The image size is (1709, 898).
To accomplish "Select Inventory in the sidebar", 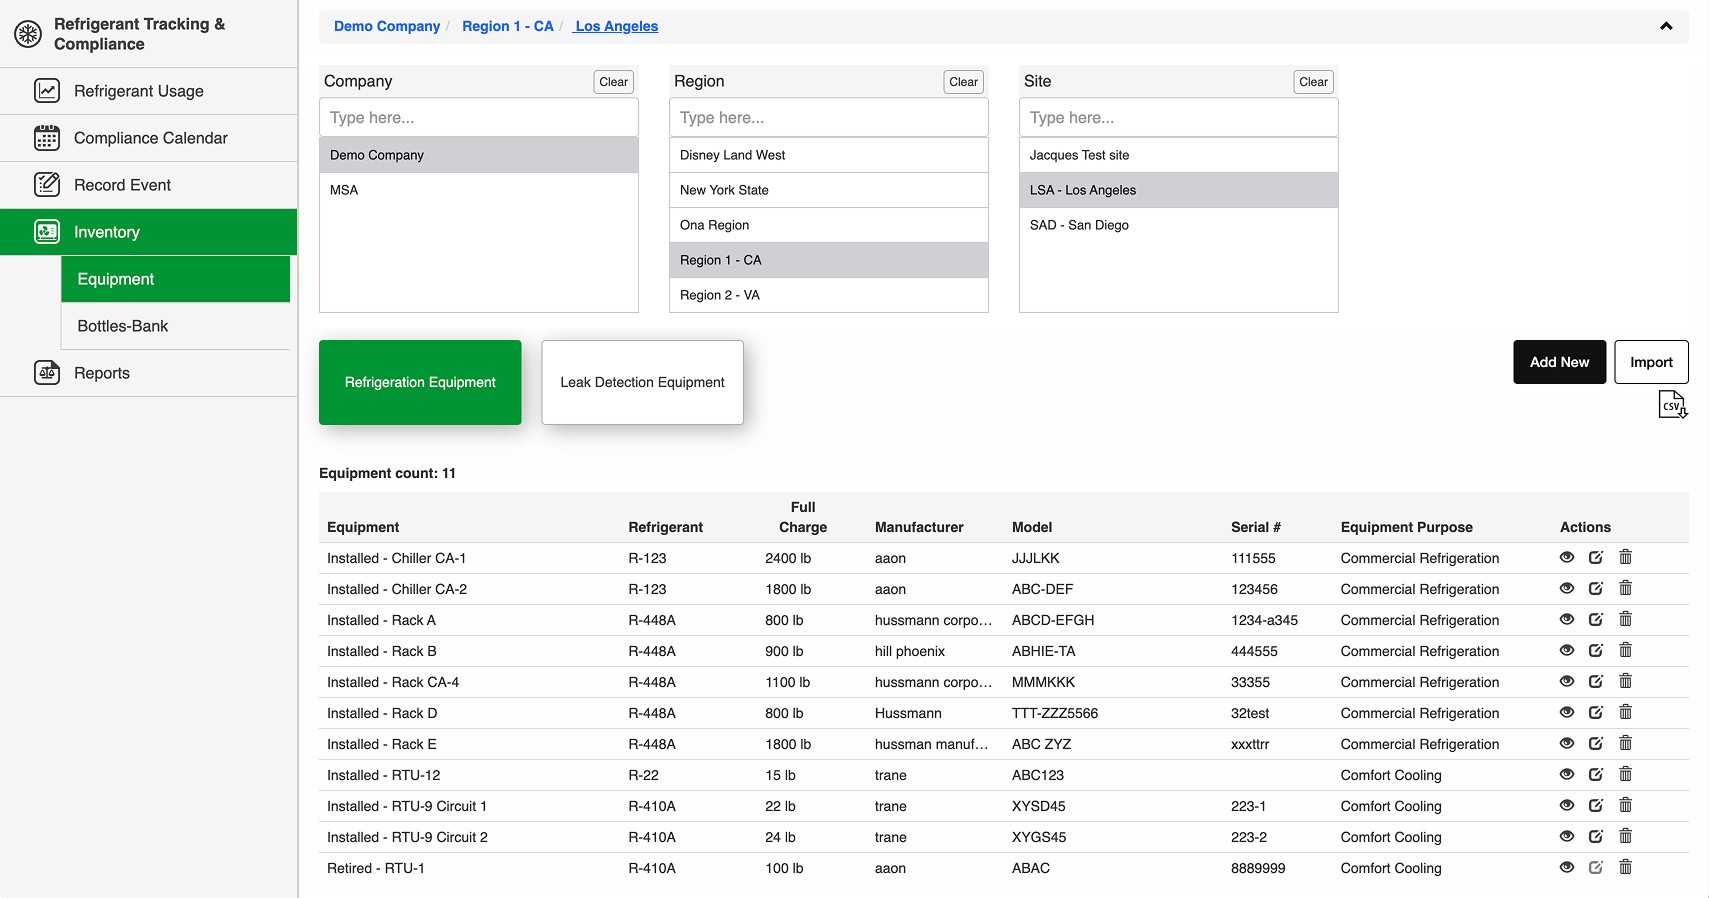I will (x=148, y=232).
